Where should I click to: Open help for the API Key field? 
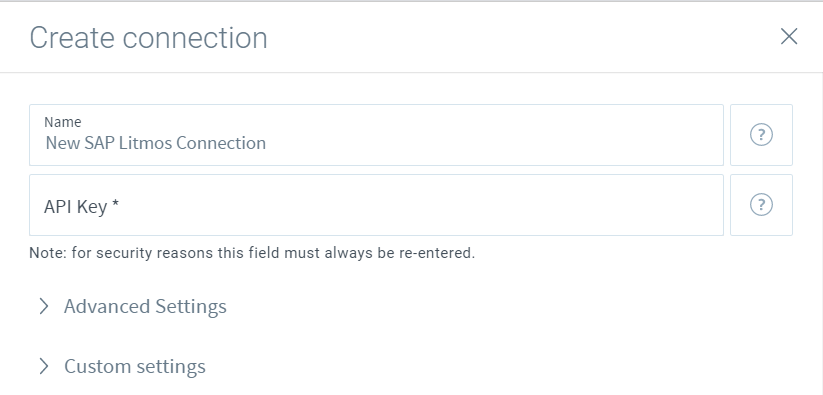point(761,205)
